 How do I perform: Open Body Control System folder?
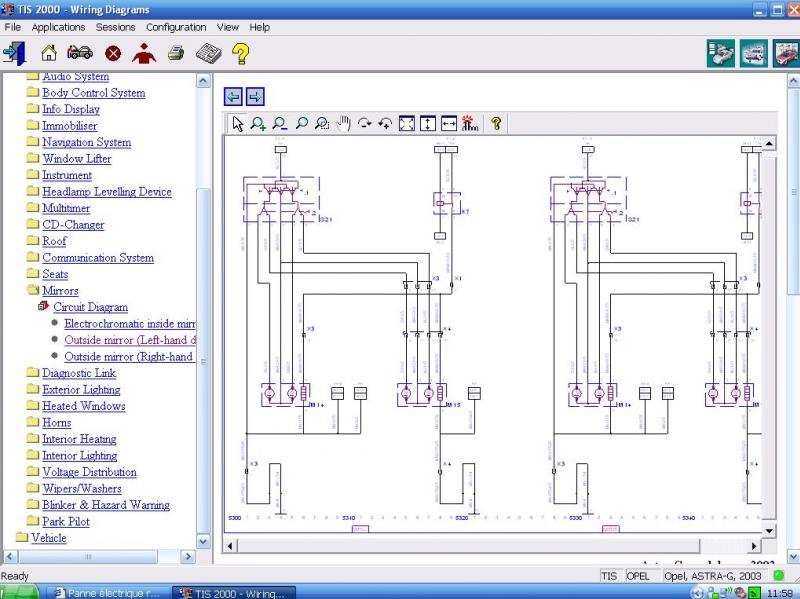click(x=94, y=93)
